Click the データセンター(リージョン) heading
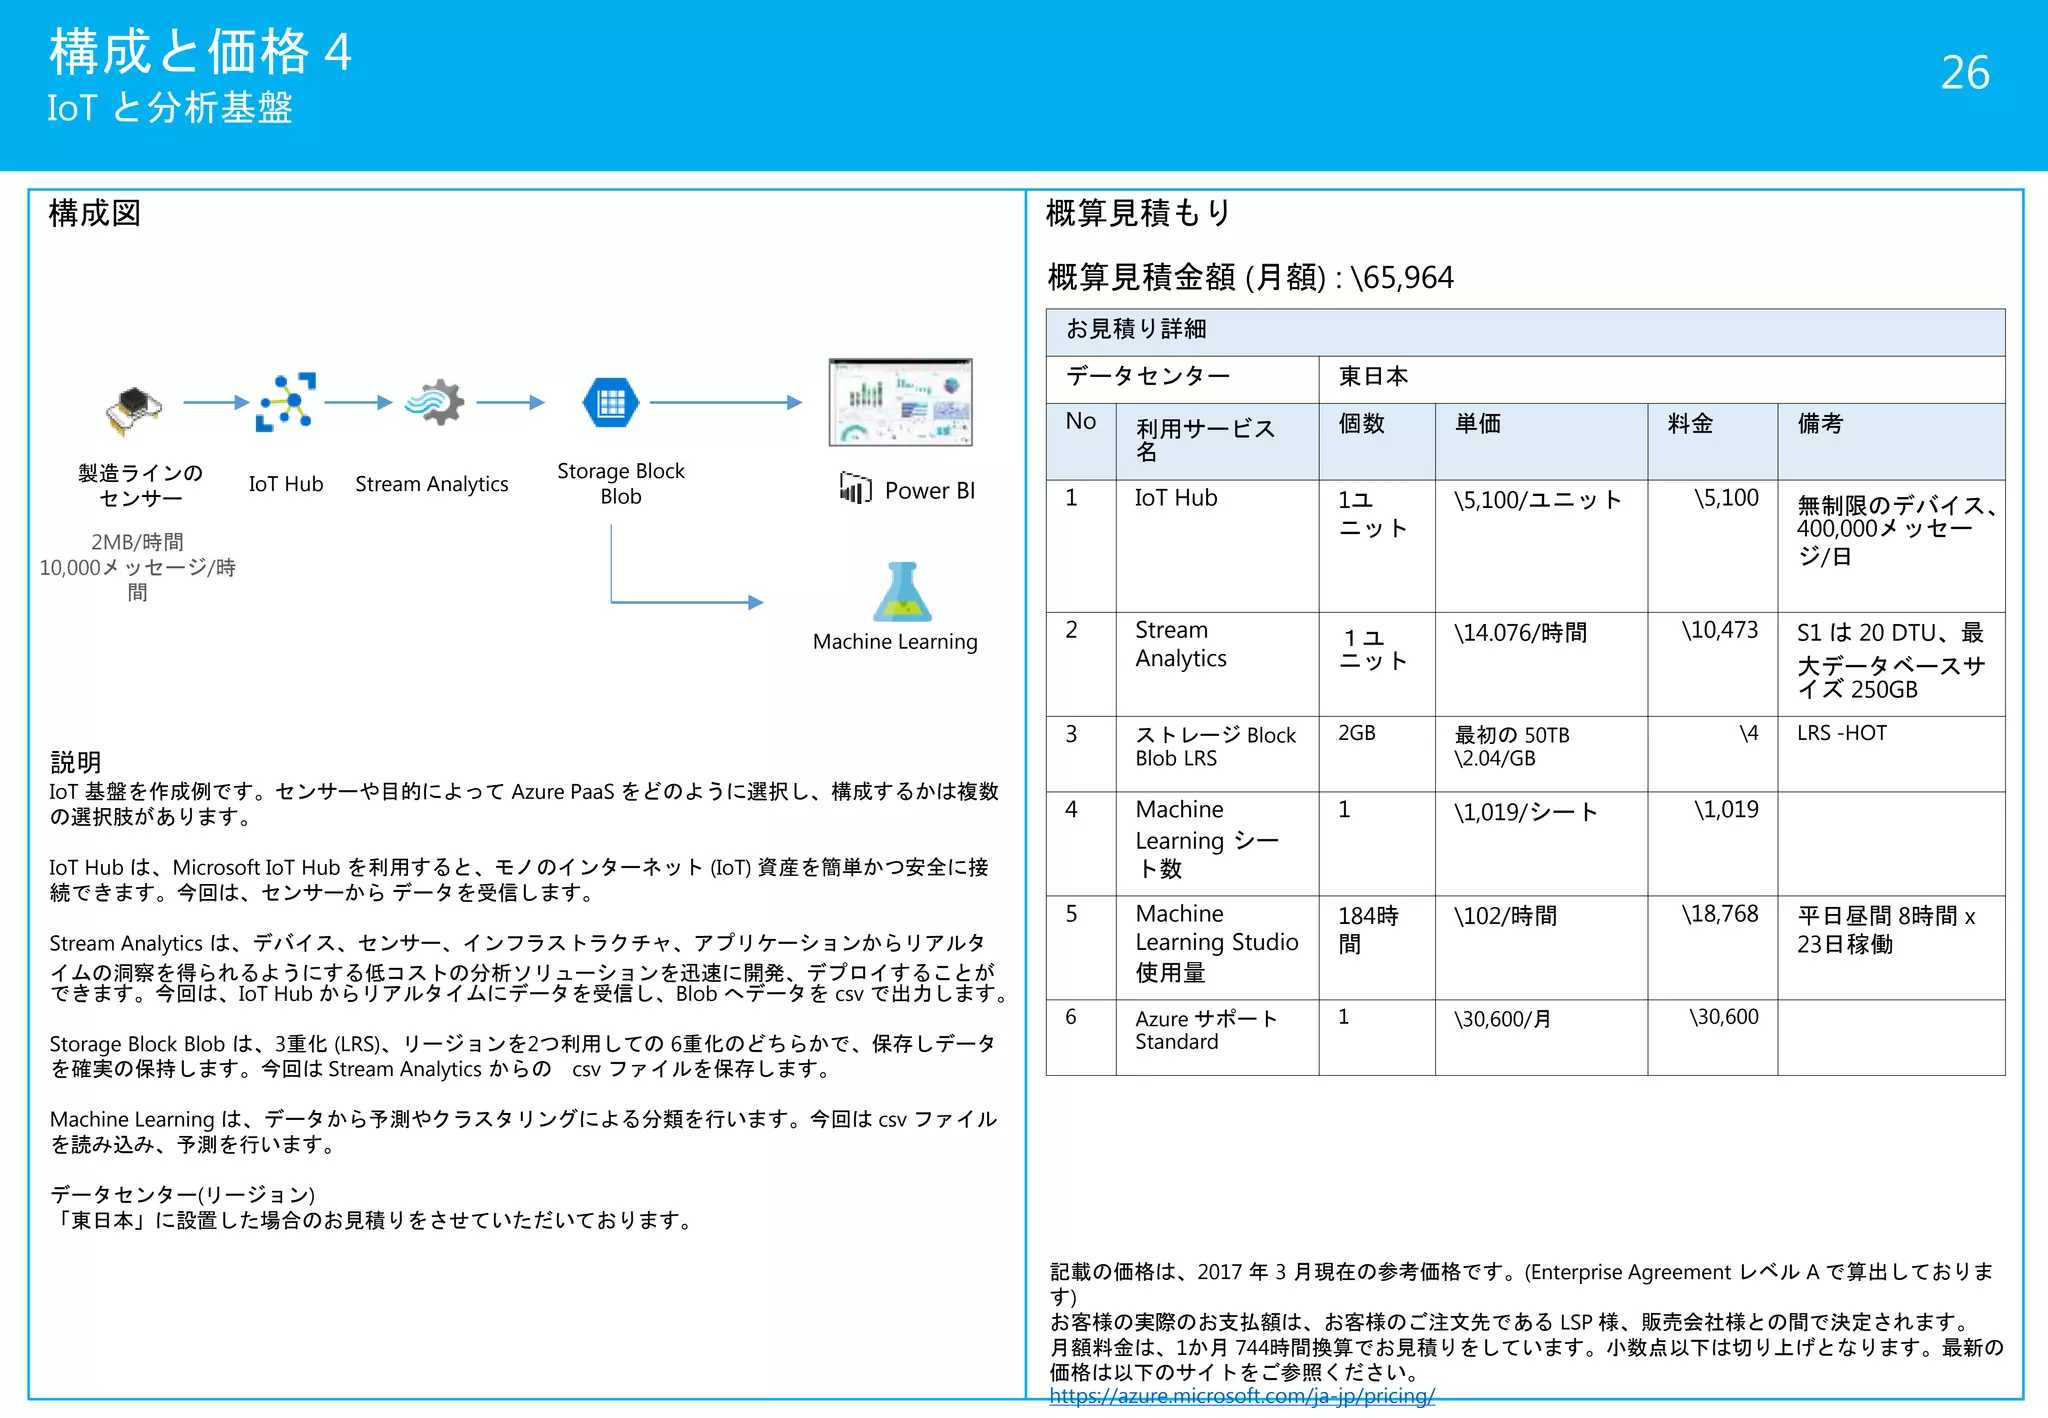 182,1195
